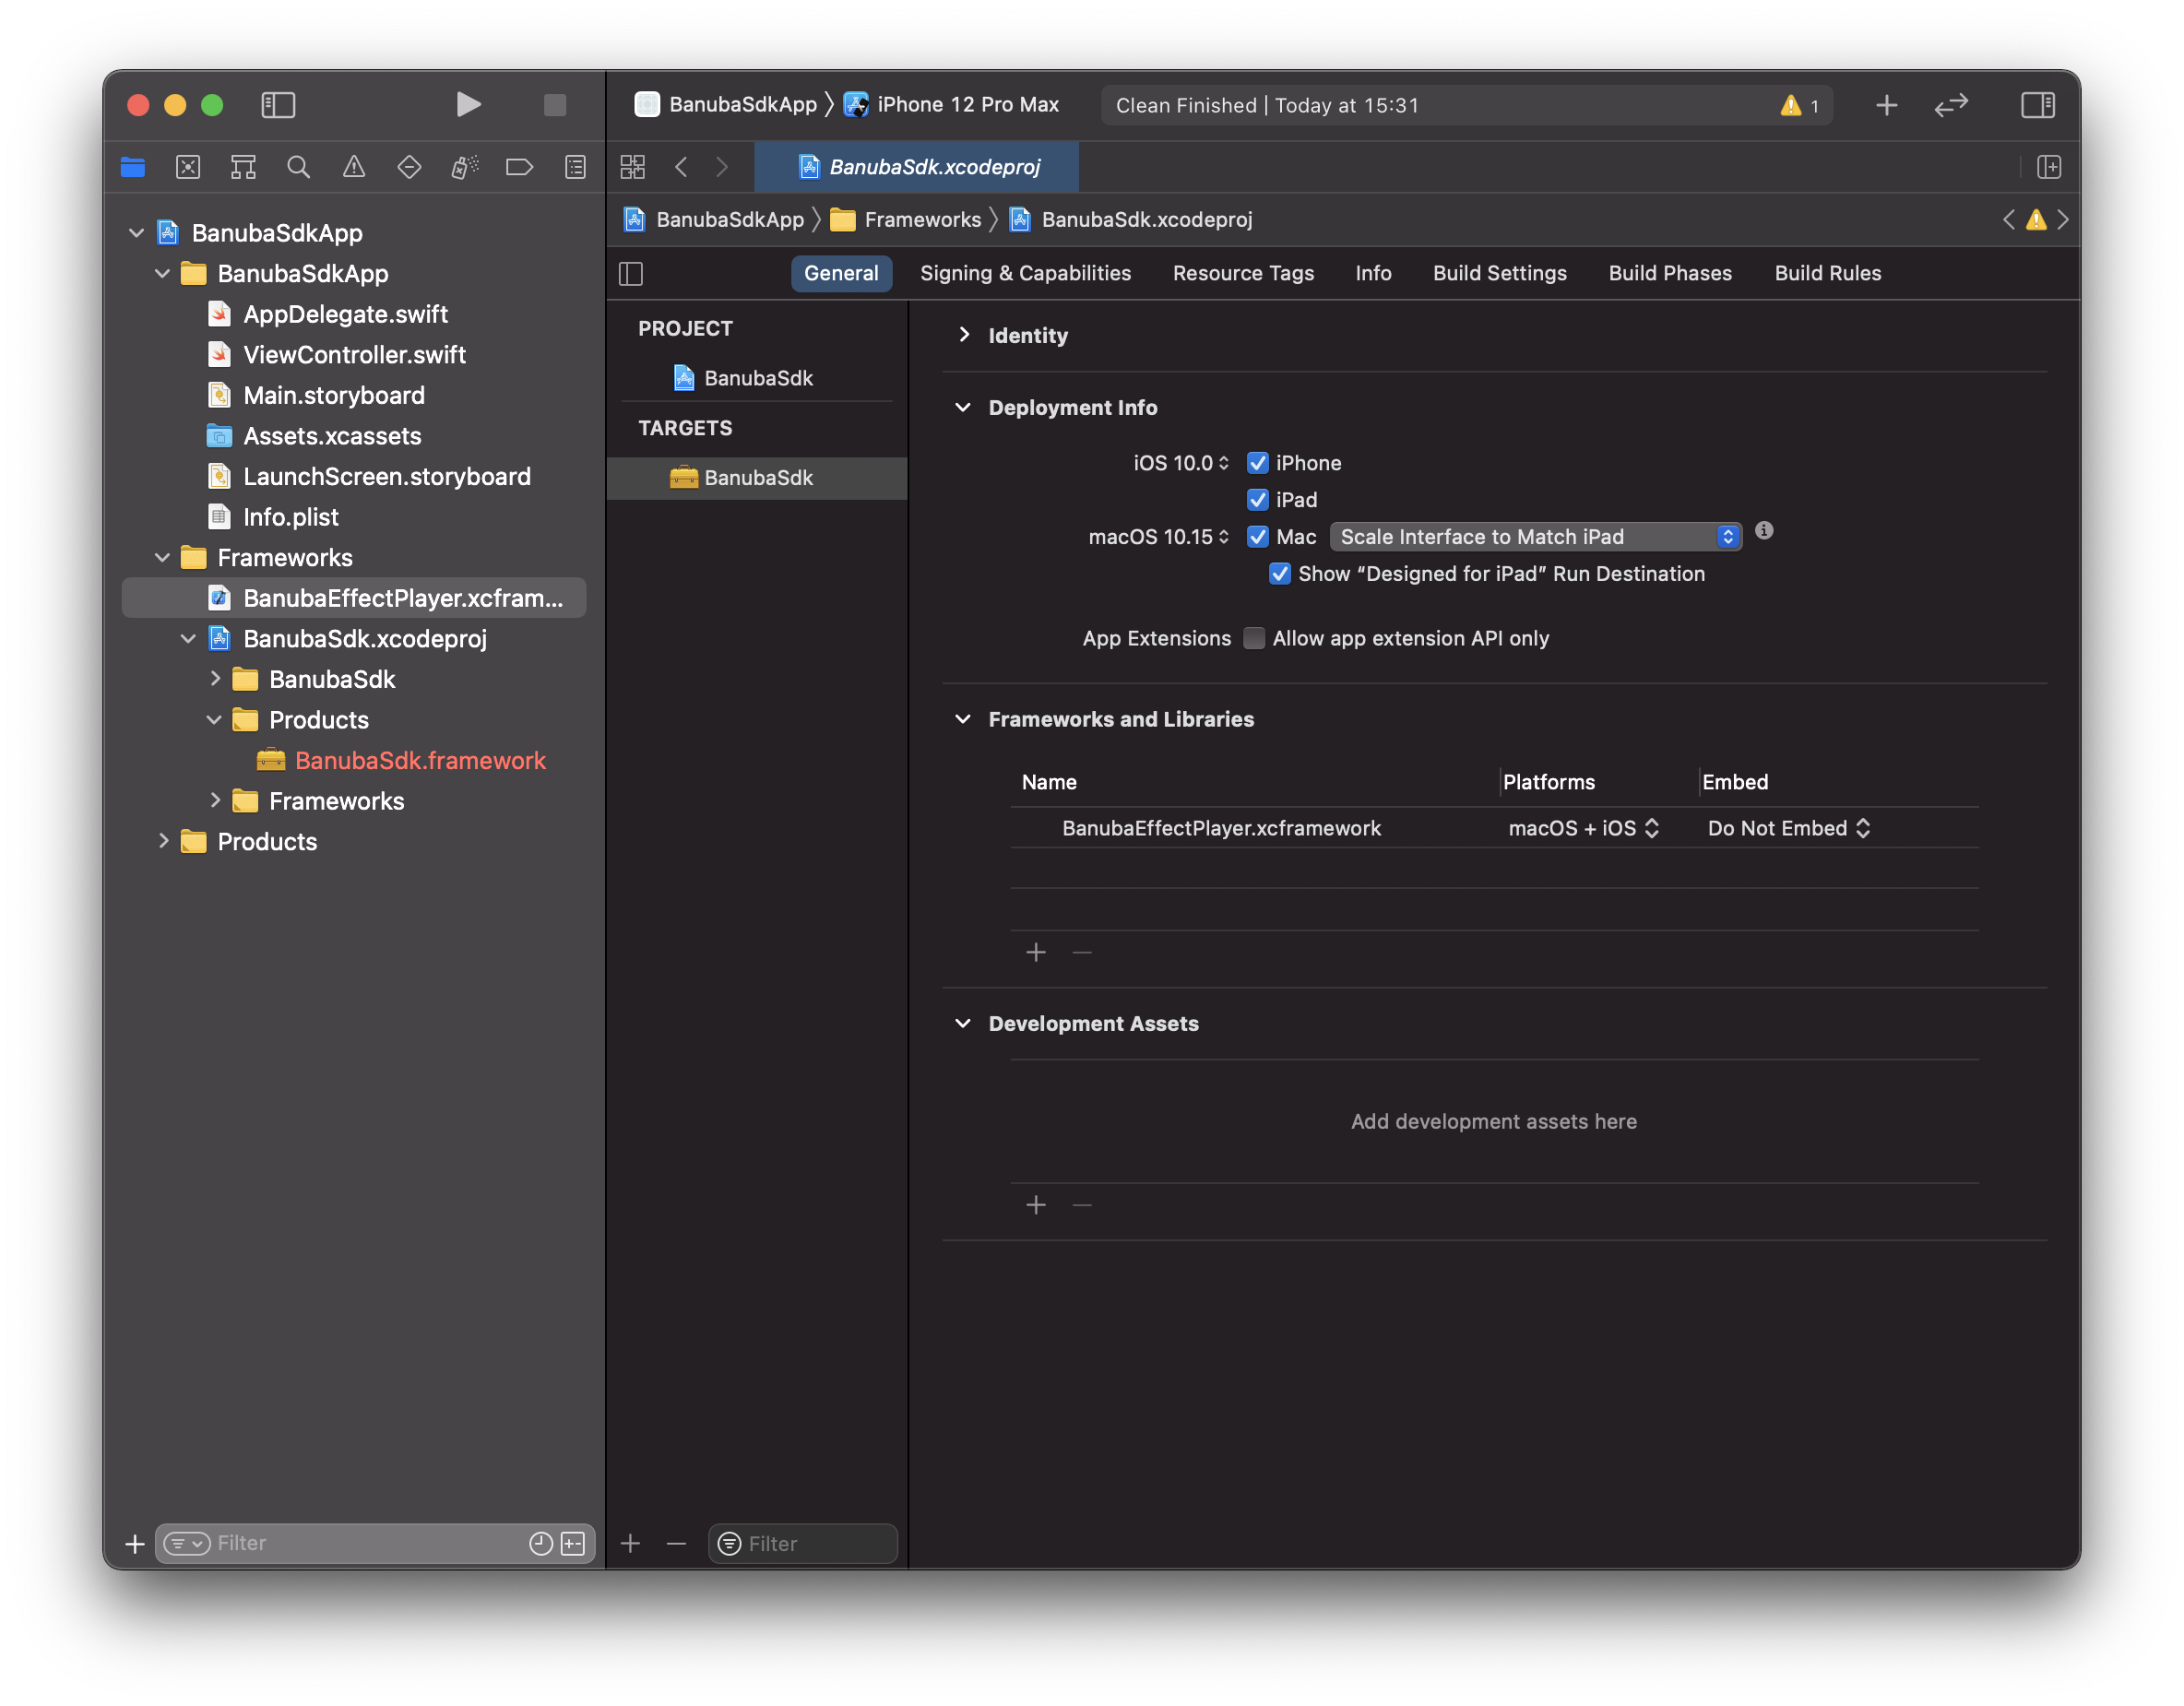2184x1706 pixels.
Task: Collapse the BanubaSdk.xcodeproj tree node
Action: coord(188,638)
